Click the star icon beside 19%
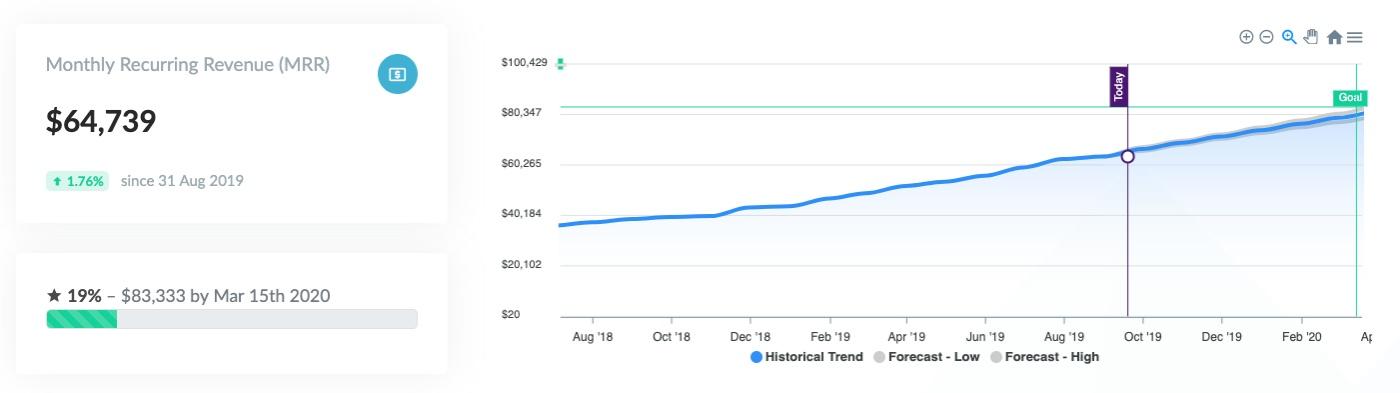1400x393 pixels. coord(54,296)
